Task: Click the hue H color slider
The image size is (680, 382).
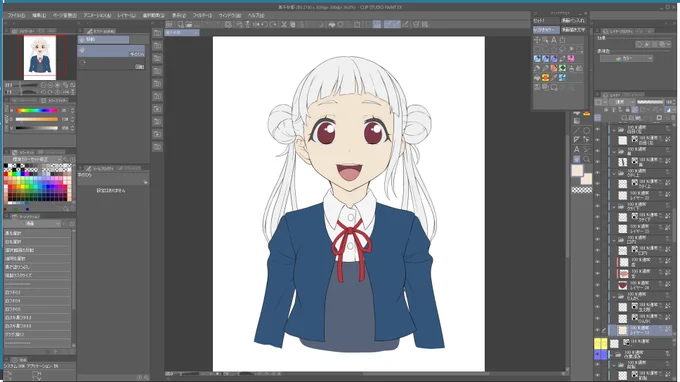Action: coord(36,111)
